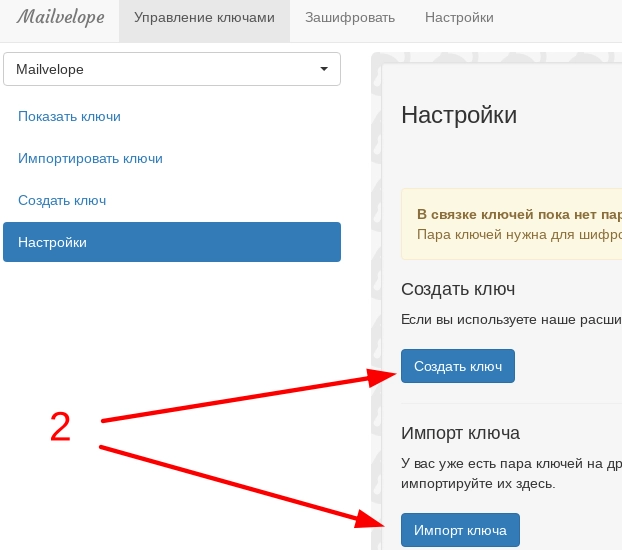Open the Настройки tab in top navigation
The height and width of the screenshot is (550, 622).
459,18
